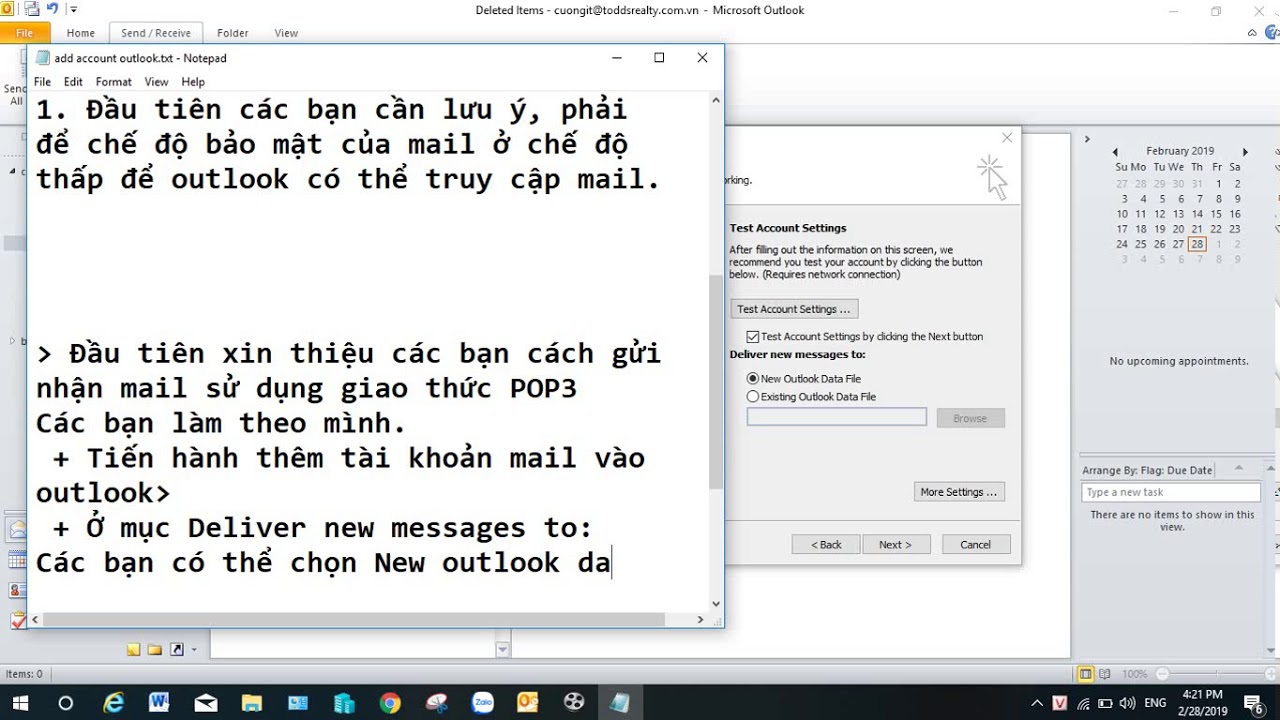Click the < Back button
Screen dimensions: 1280x720
825,545
